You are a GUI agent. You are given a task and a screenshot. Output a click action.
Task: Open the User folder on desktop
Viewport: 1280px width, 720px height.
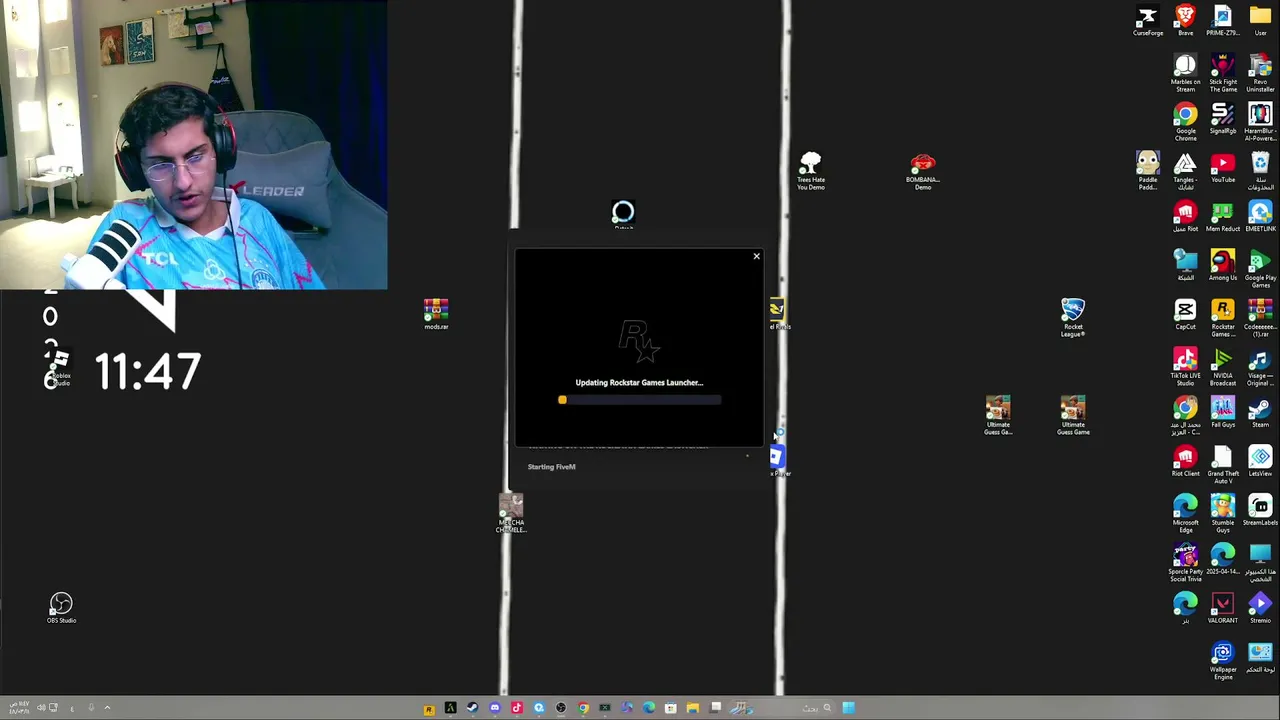[x=1260, y=22]
